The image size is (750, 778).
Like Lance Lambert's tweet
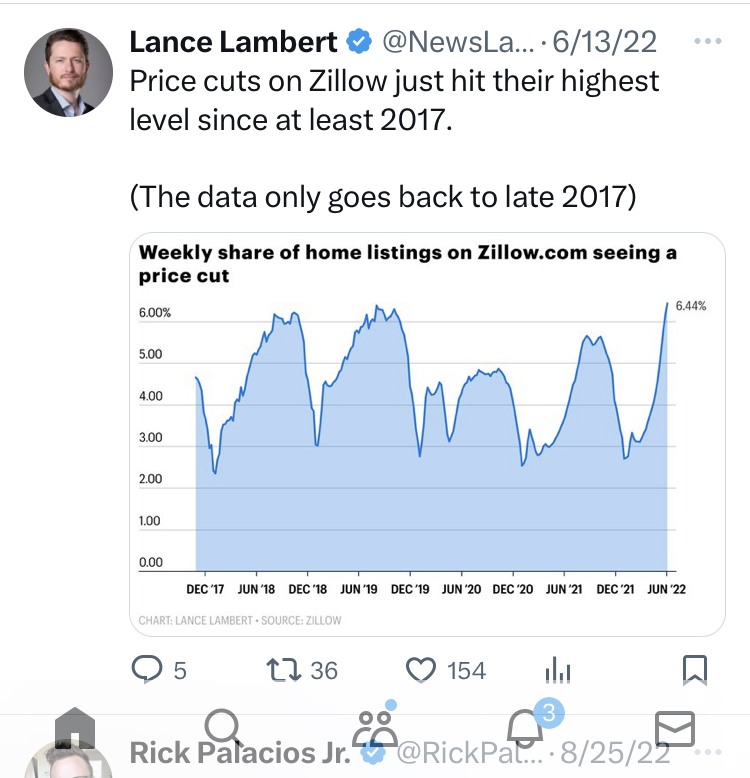[x=421, y=669]
